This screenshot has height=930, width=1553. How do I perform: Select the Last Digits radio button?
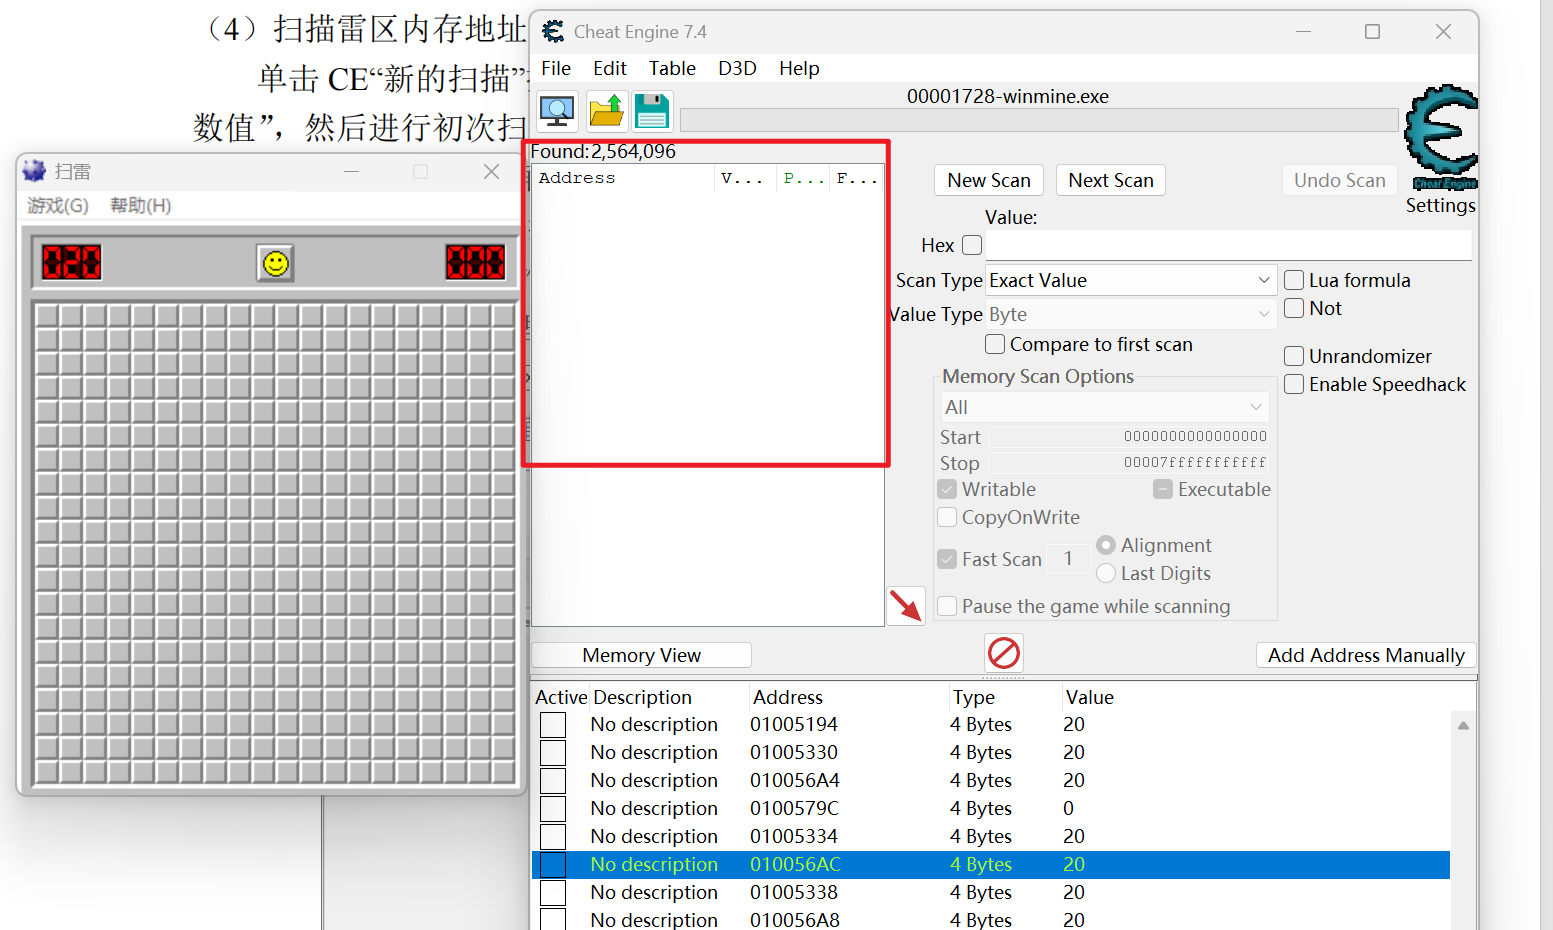click(x=1106, y=573)
